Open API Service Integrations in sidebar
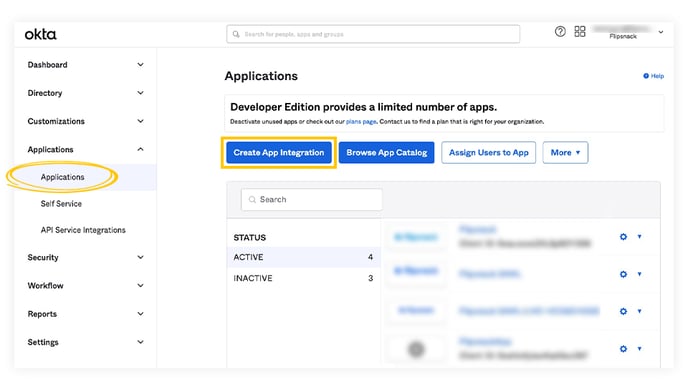 click(83, 230)
